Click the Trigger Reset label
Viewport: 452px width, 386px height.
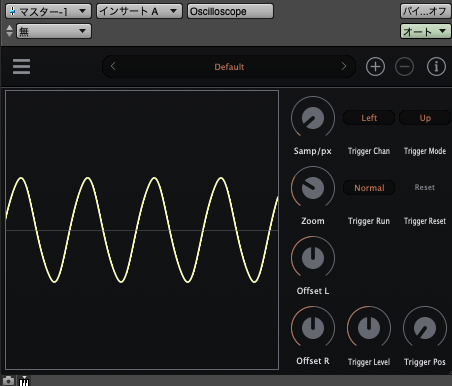tap(425, 221)
